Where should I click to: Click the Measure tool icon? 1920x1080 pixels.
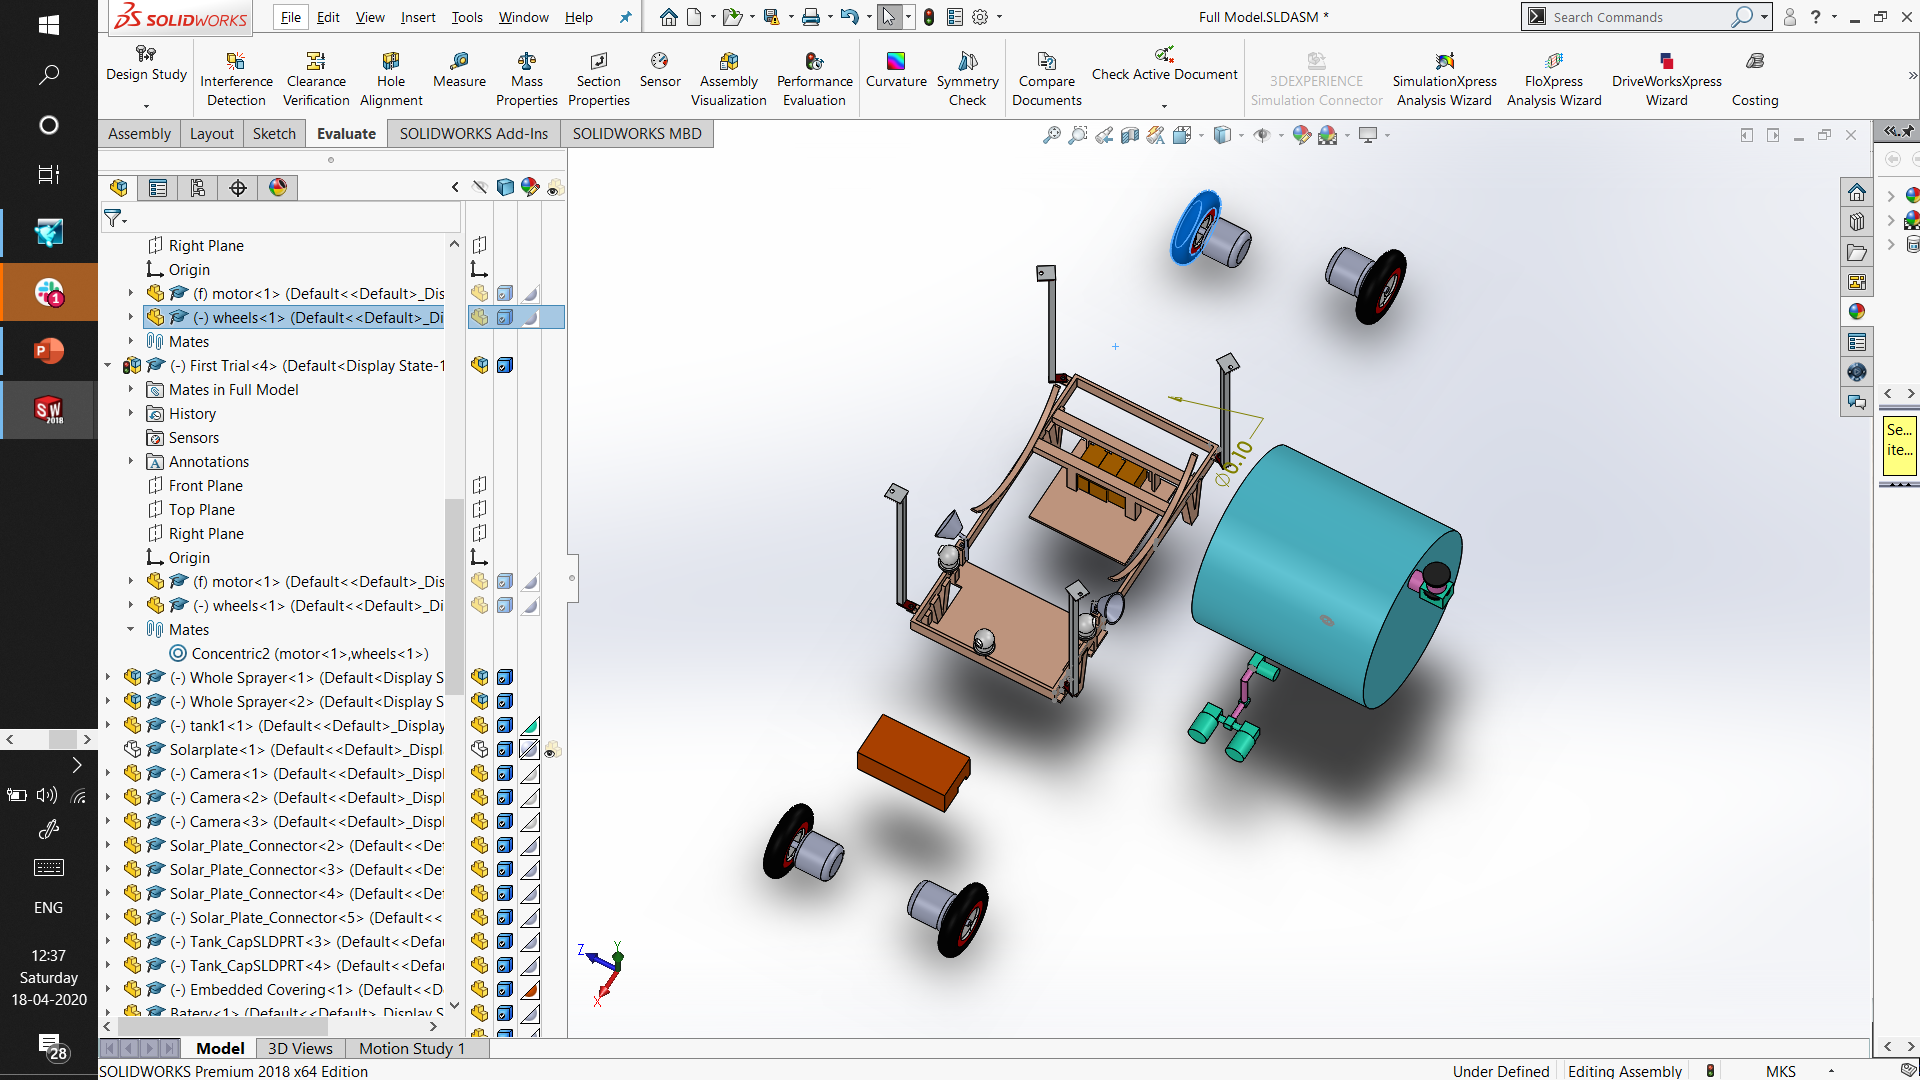[x=459, y=62]
